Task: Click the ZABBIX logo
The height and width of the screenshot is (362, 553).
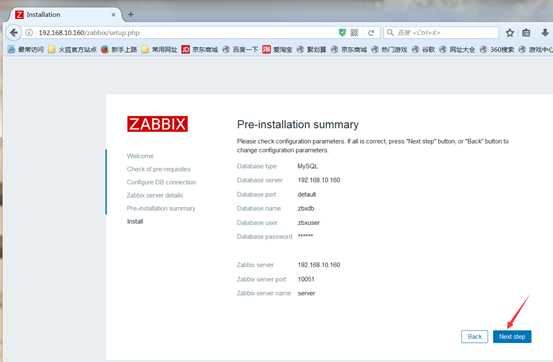Action: pos(157,124)
